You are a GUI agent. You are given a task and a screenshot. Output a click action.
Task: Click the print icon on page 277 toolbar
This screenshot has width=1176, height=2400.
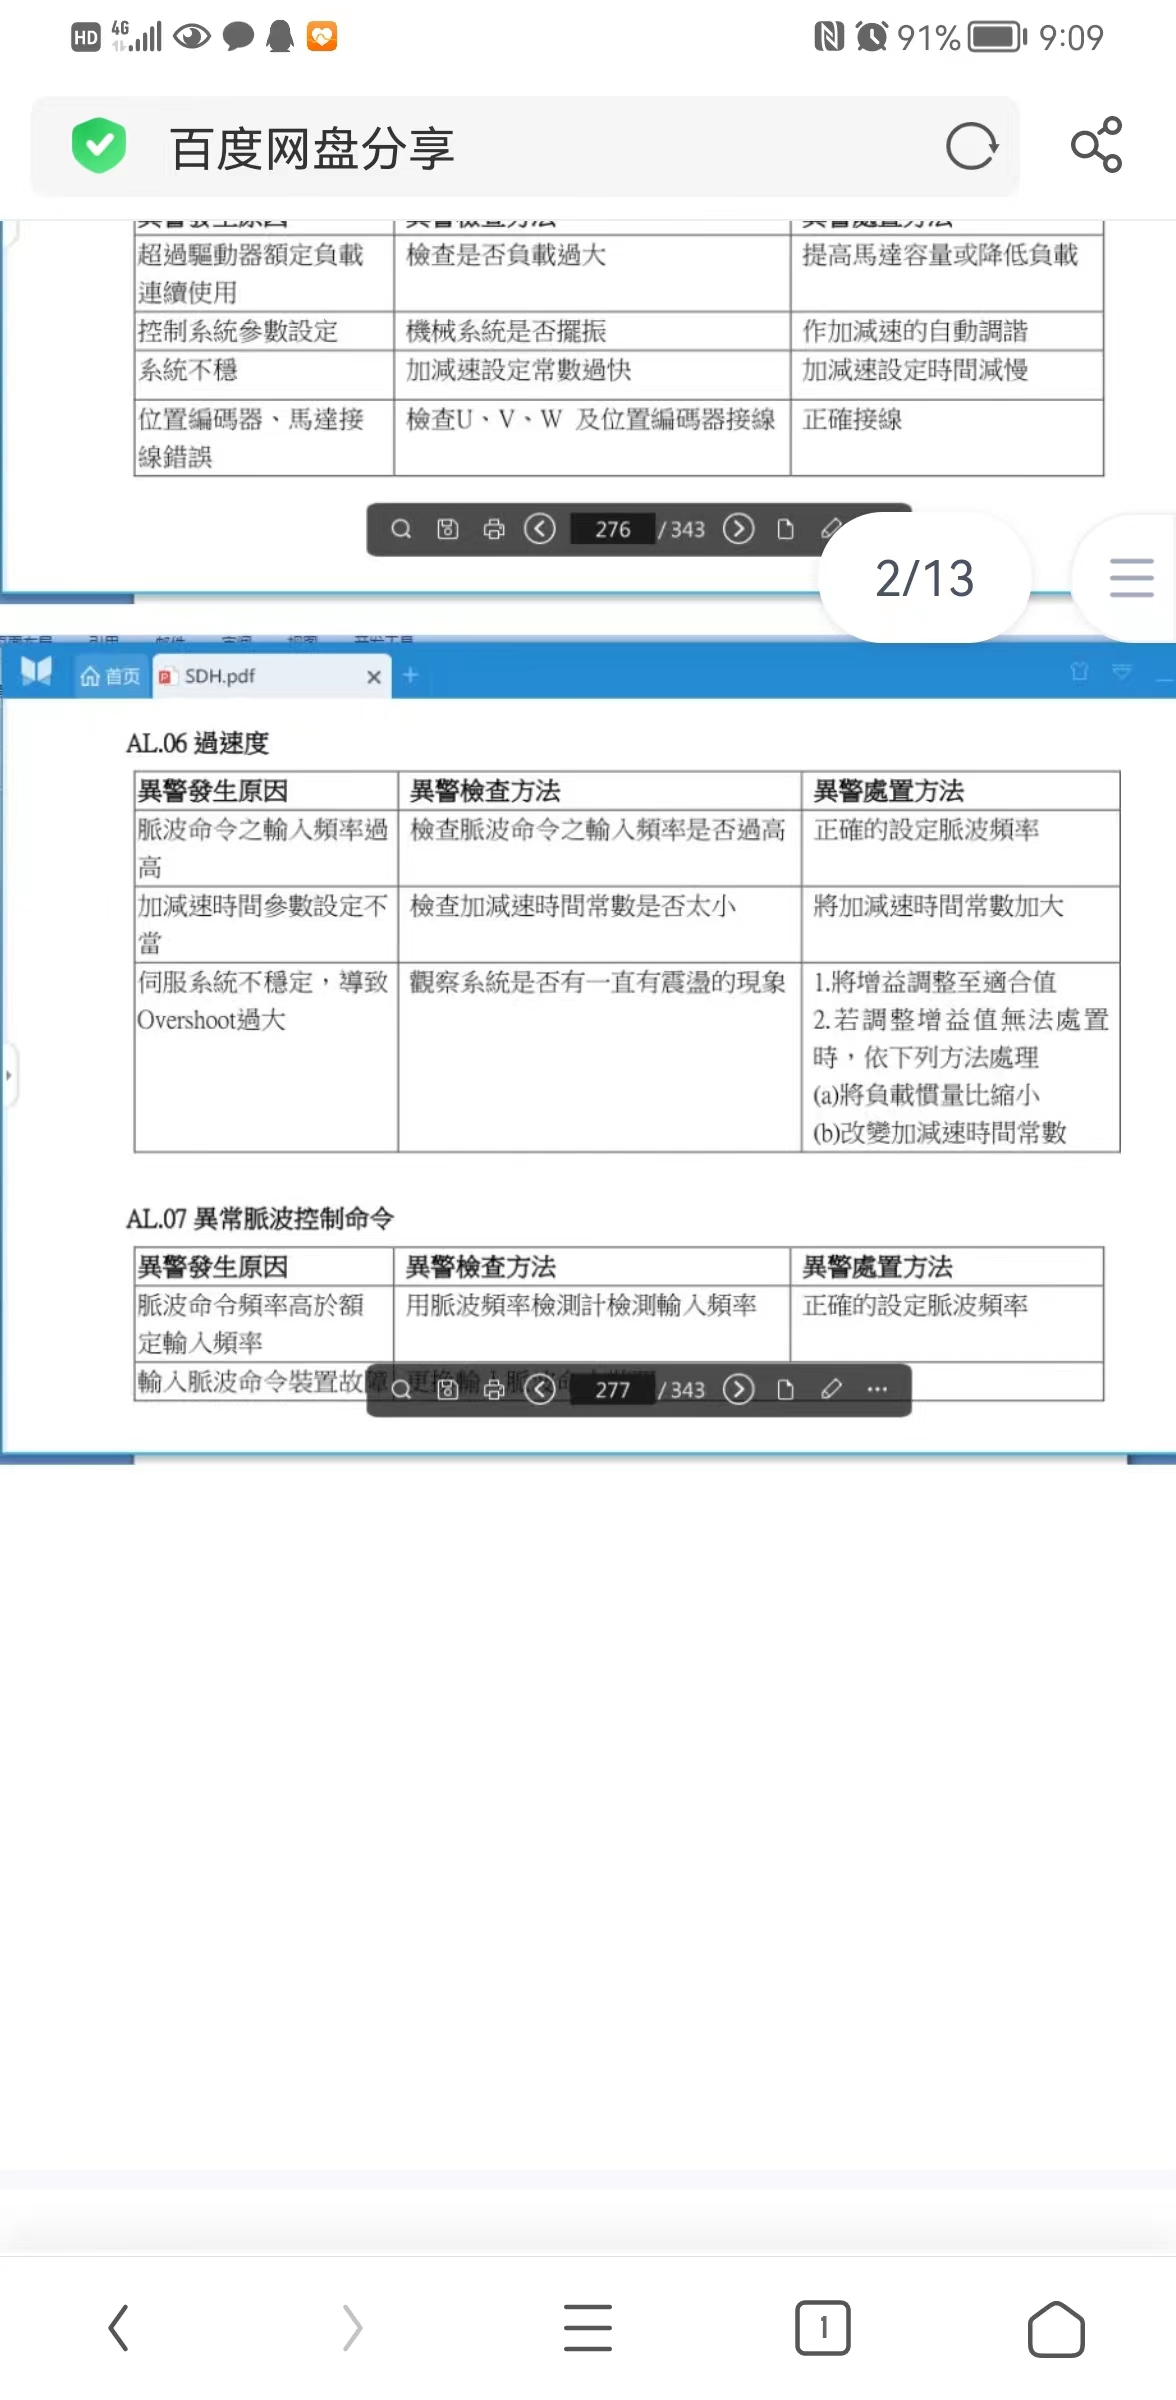(494, 1389)
